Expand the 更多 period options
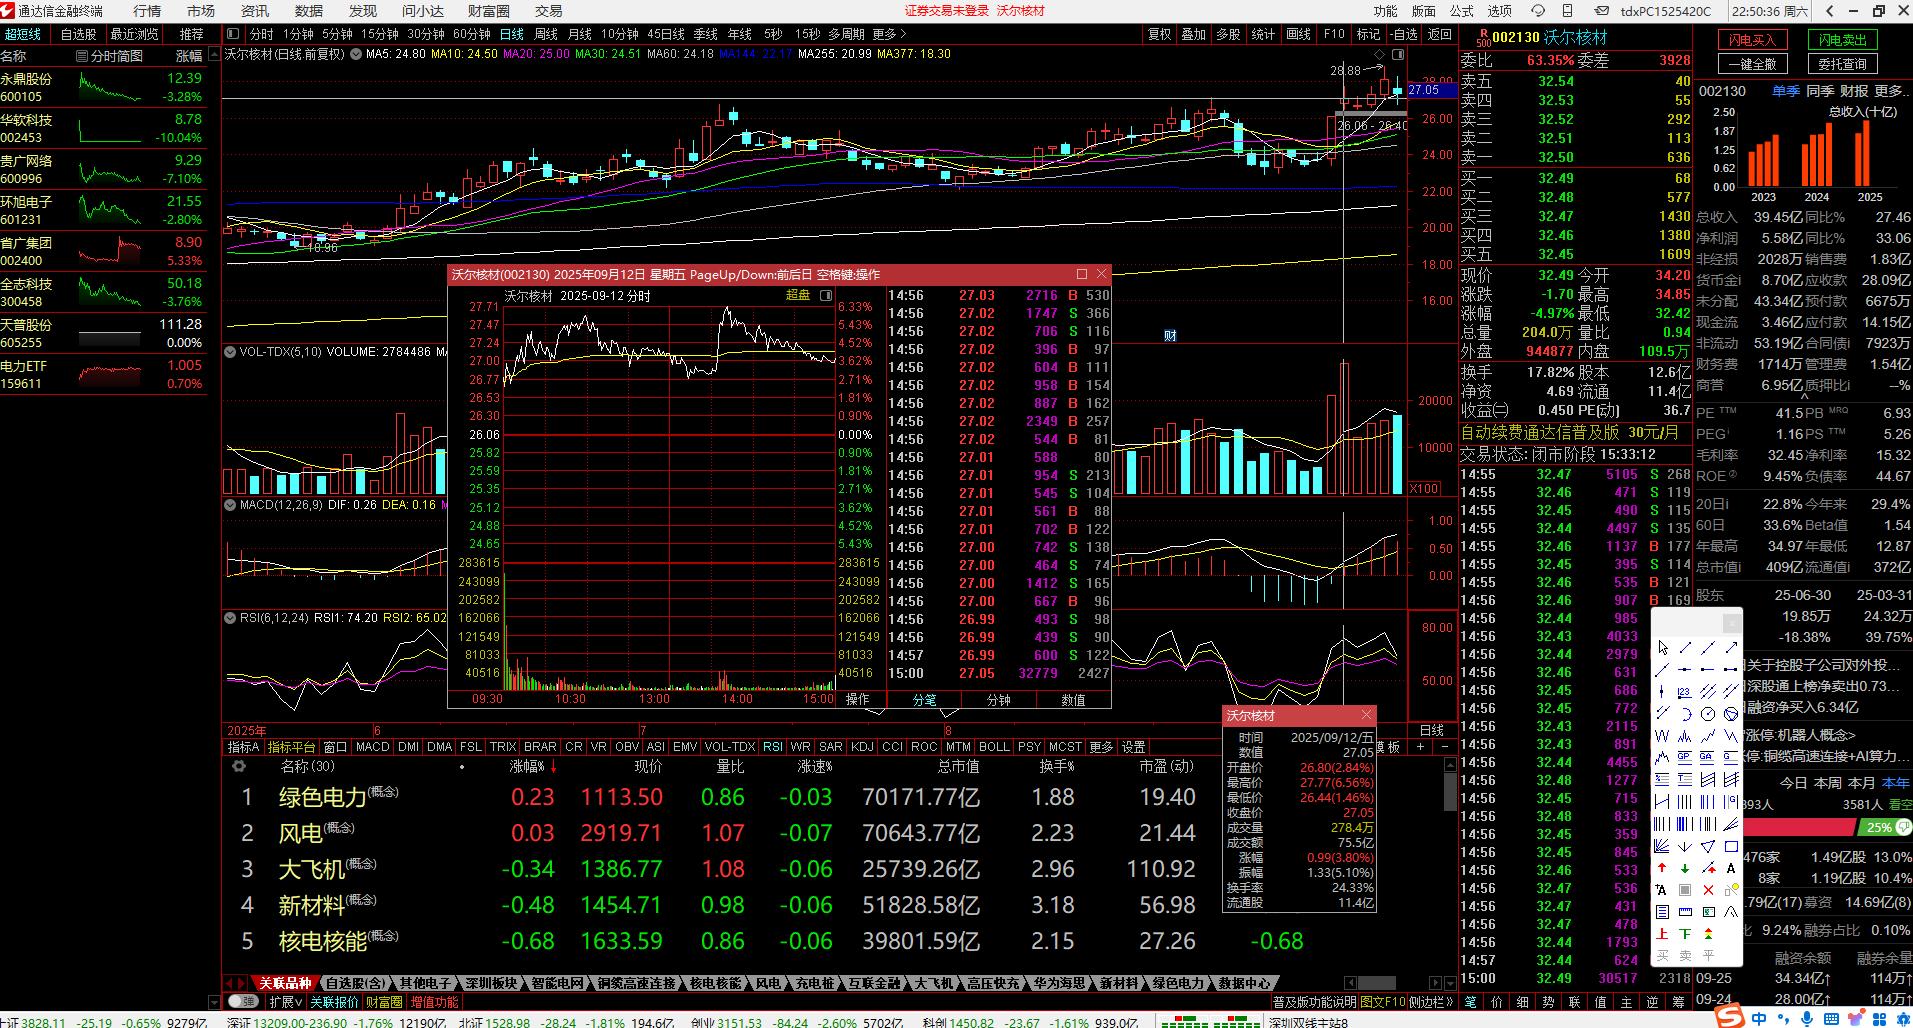This screenshot has width=1913, height=1028. [889, 34]
